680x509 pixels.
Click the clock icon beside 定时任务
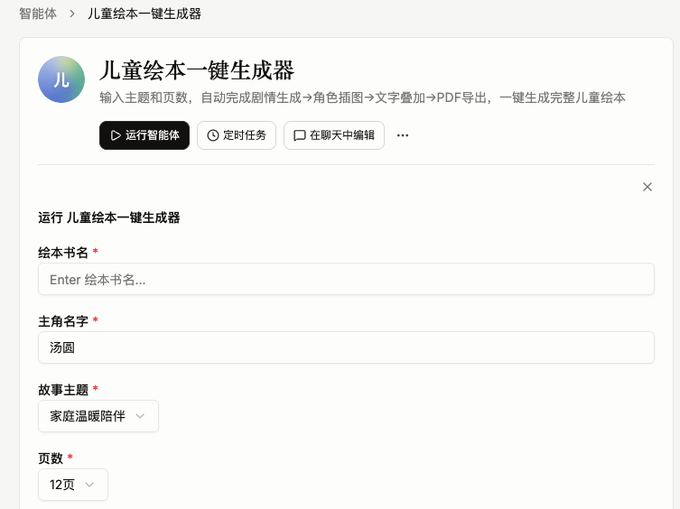(x=212, y=135)
